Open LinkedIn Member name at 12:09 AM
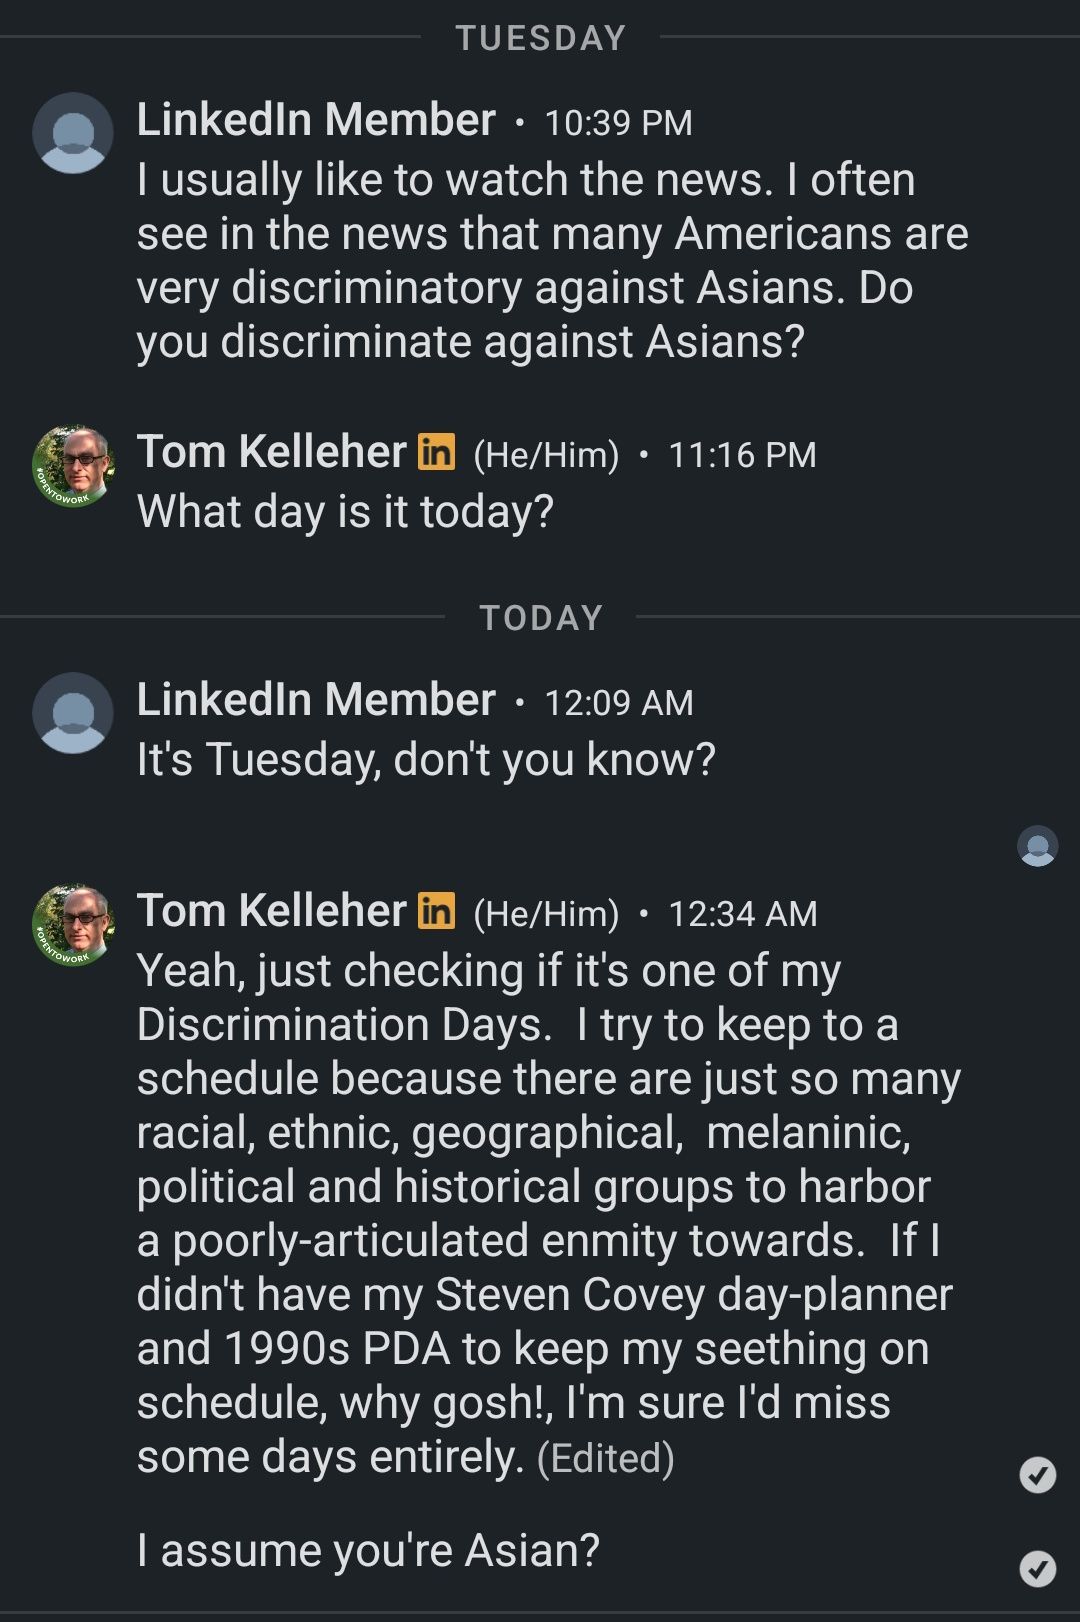Image resolution: width=1080 pixels, height=1622 pixels. coord(316,700)
